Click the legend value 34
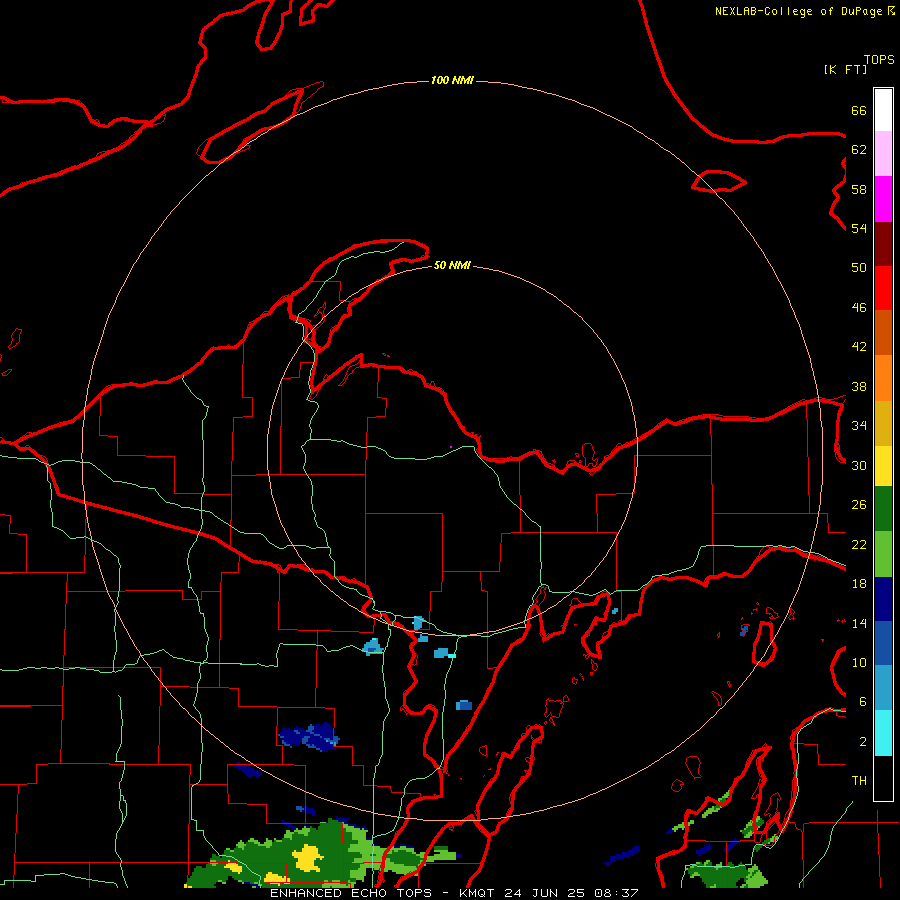Image resolution: width=900 pixels, height=900 pixels. click(859, 426)
